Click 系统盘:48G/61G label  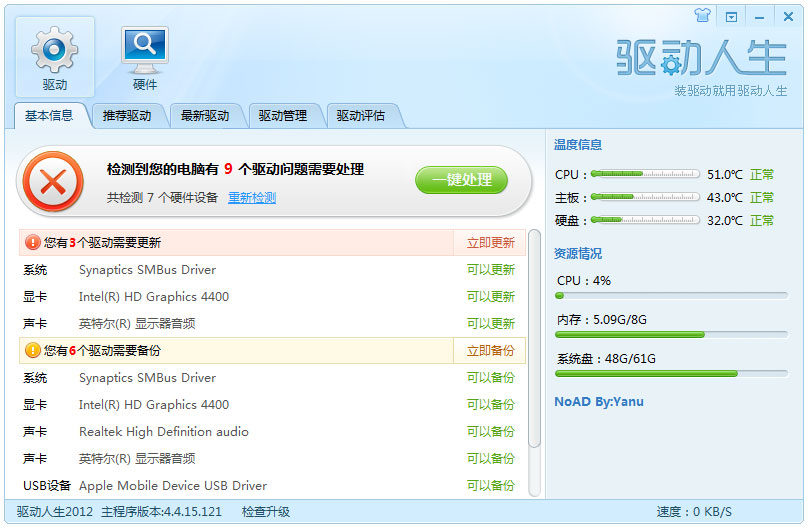tap(606, 359)
